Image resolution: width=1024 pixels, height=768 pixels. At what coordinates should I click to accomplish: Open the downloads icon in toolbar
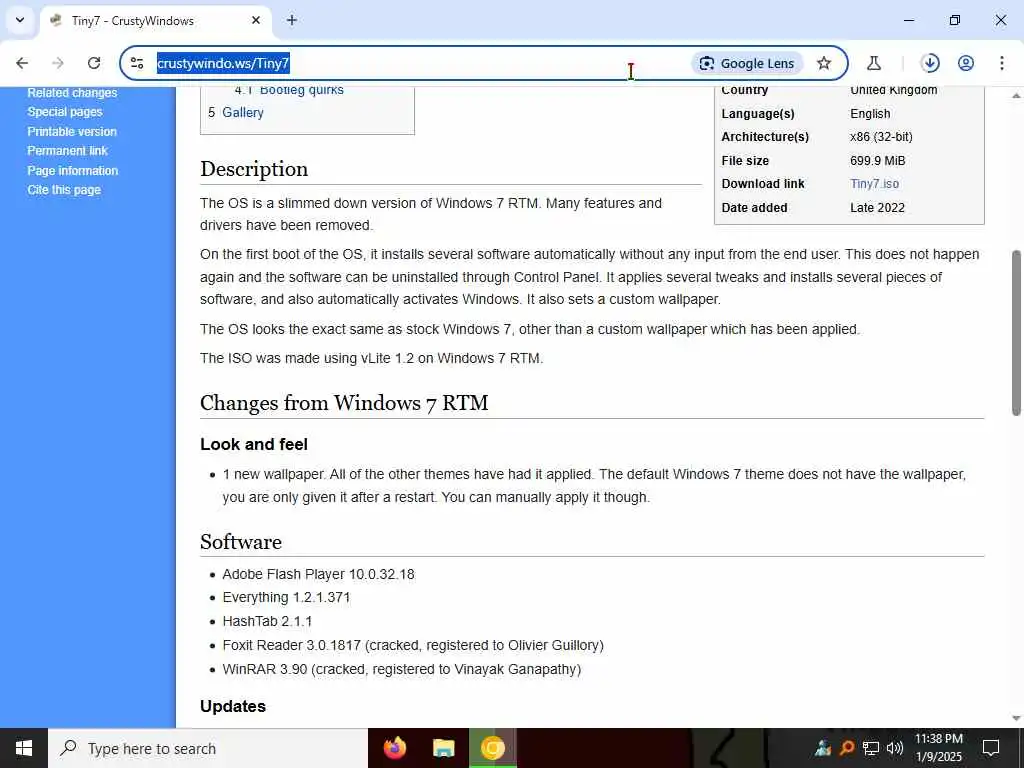(930, 63)
